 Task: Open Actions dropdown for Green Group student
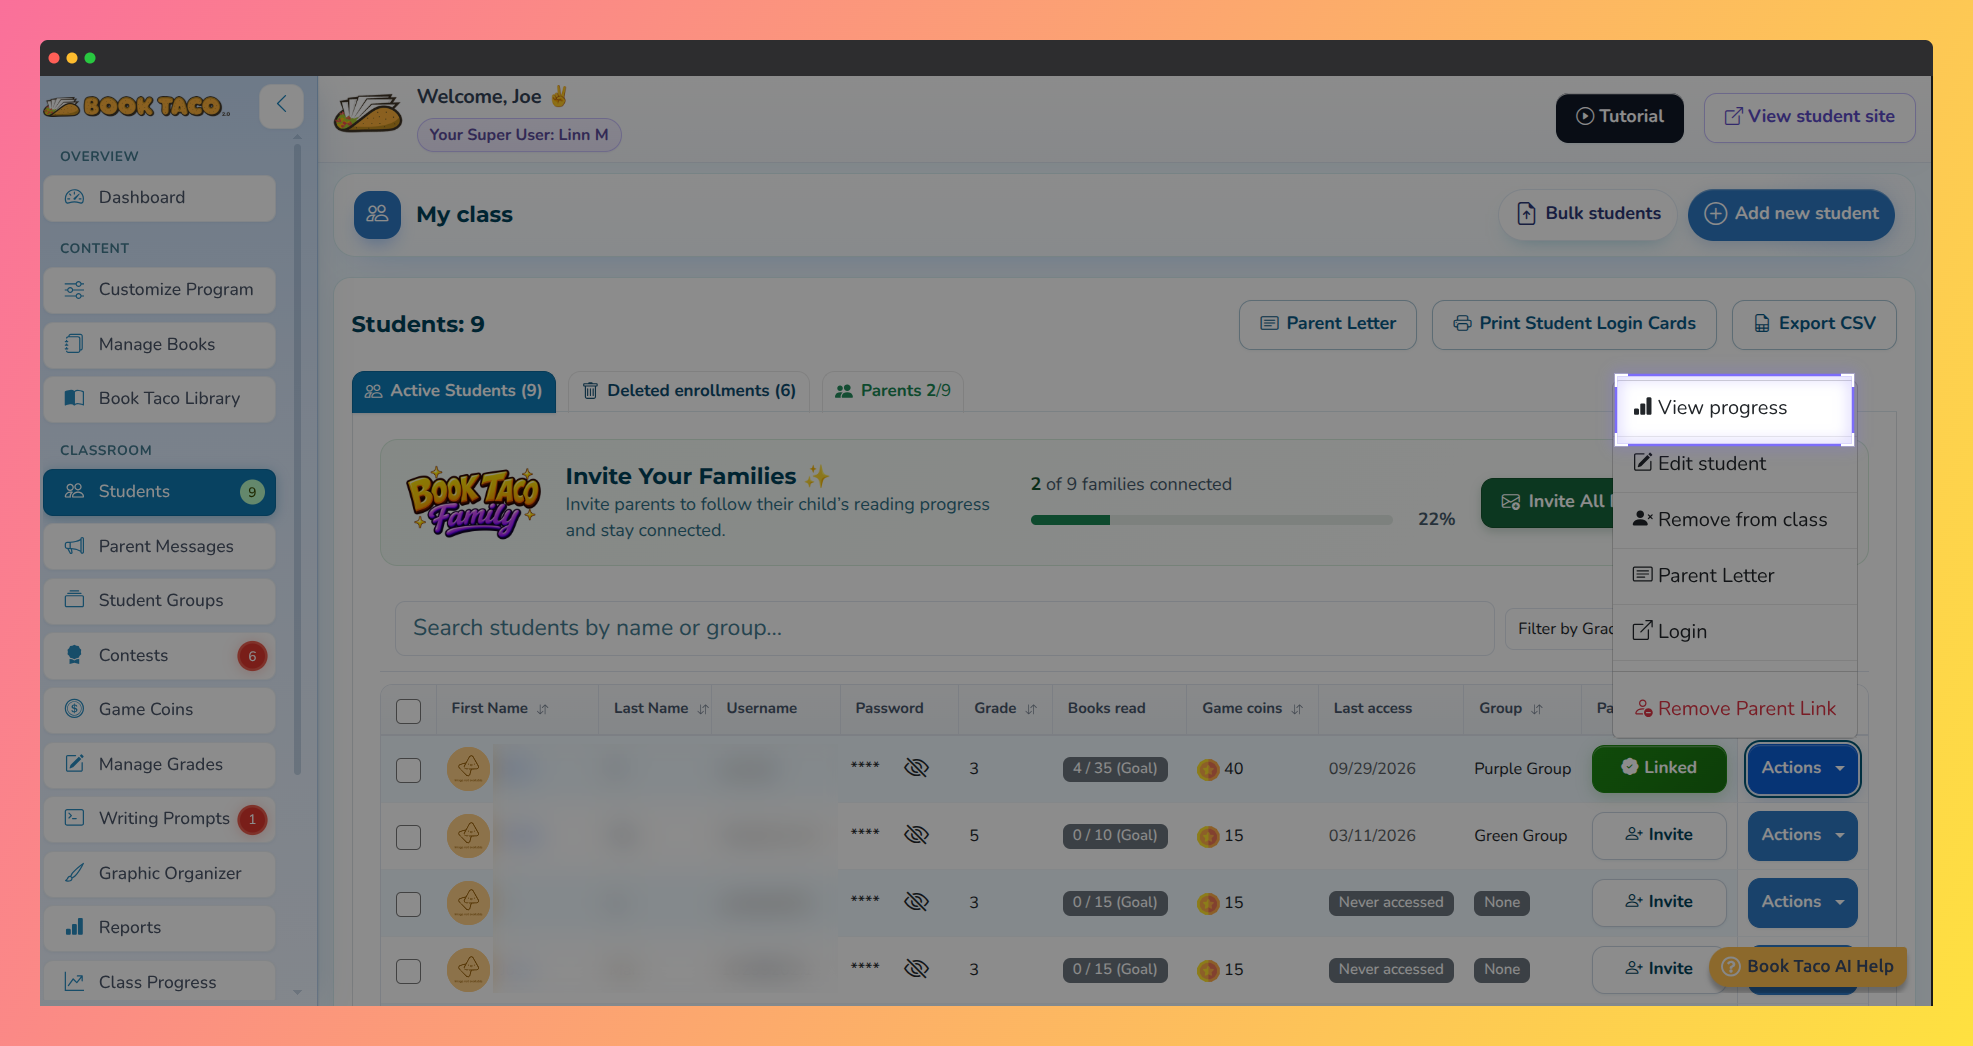[1802, 835]
